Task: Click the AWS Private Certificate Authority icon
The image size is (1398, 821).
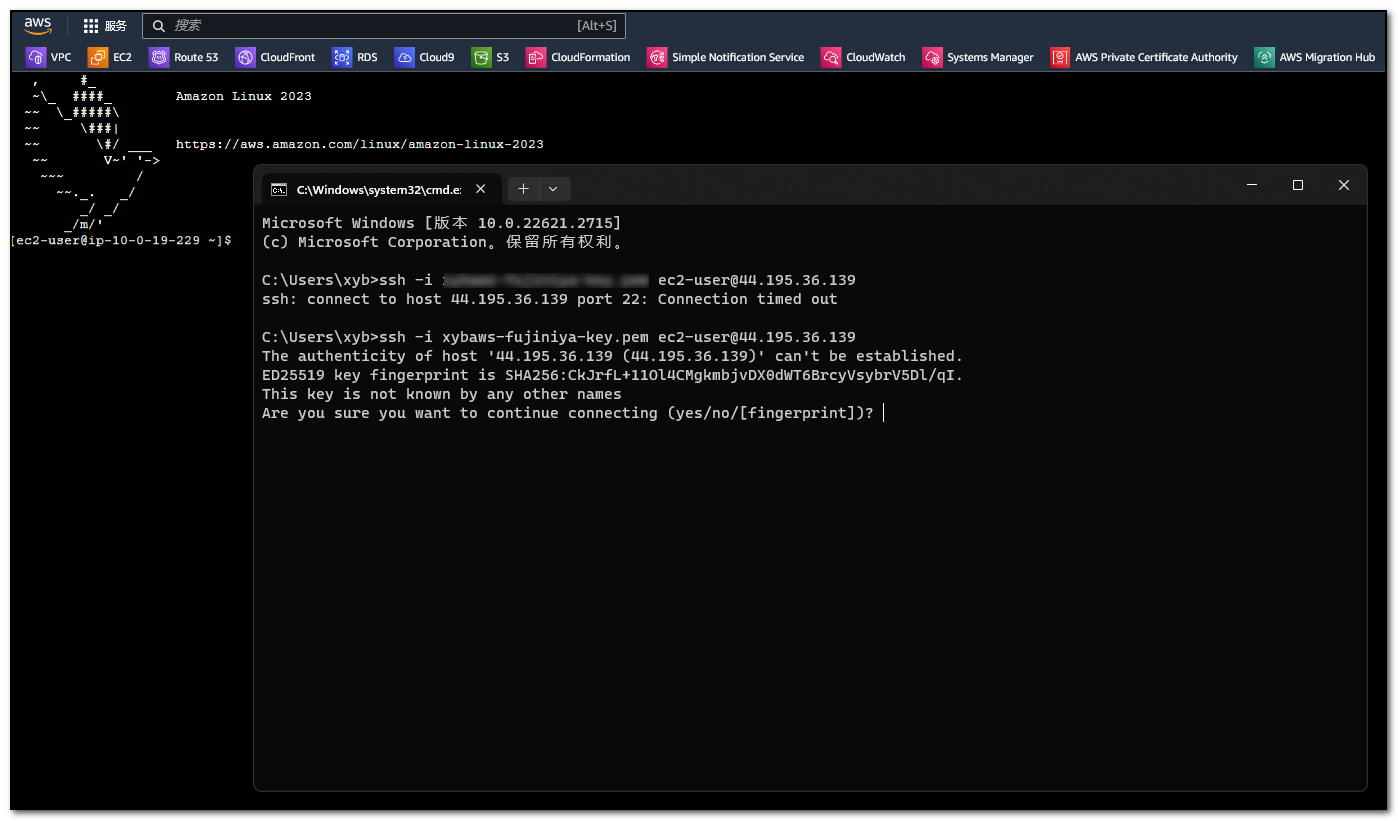Action: 1060,58
